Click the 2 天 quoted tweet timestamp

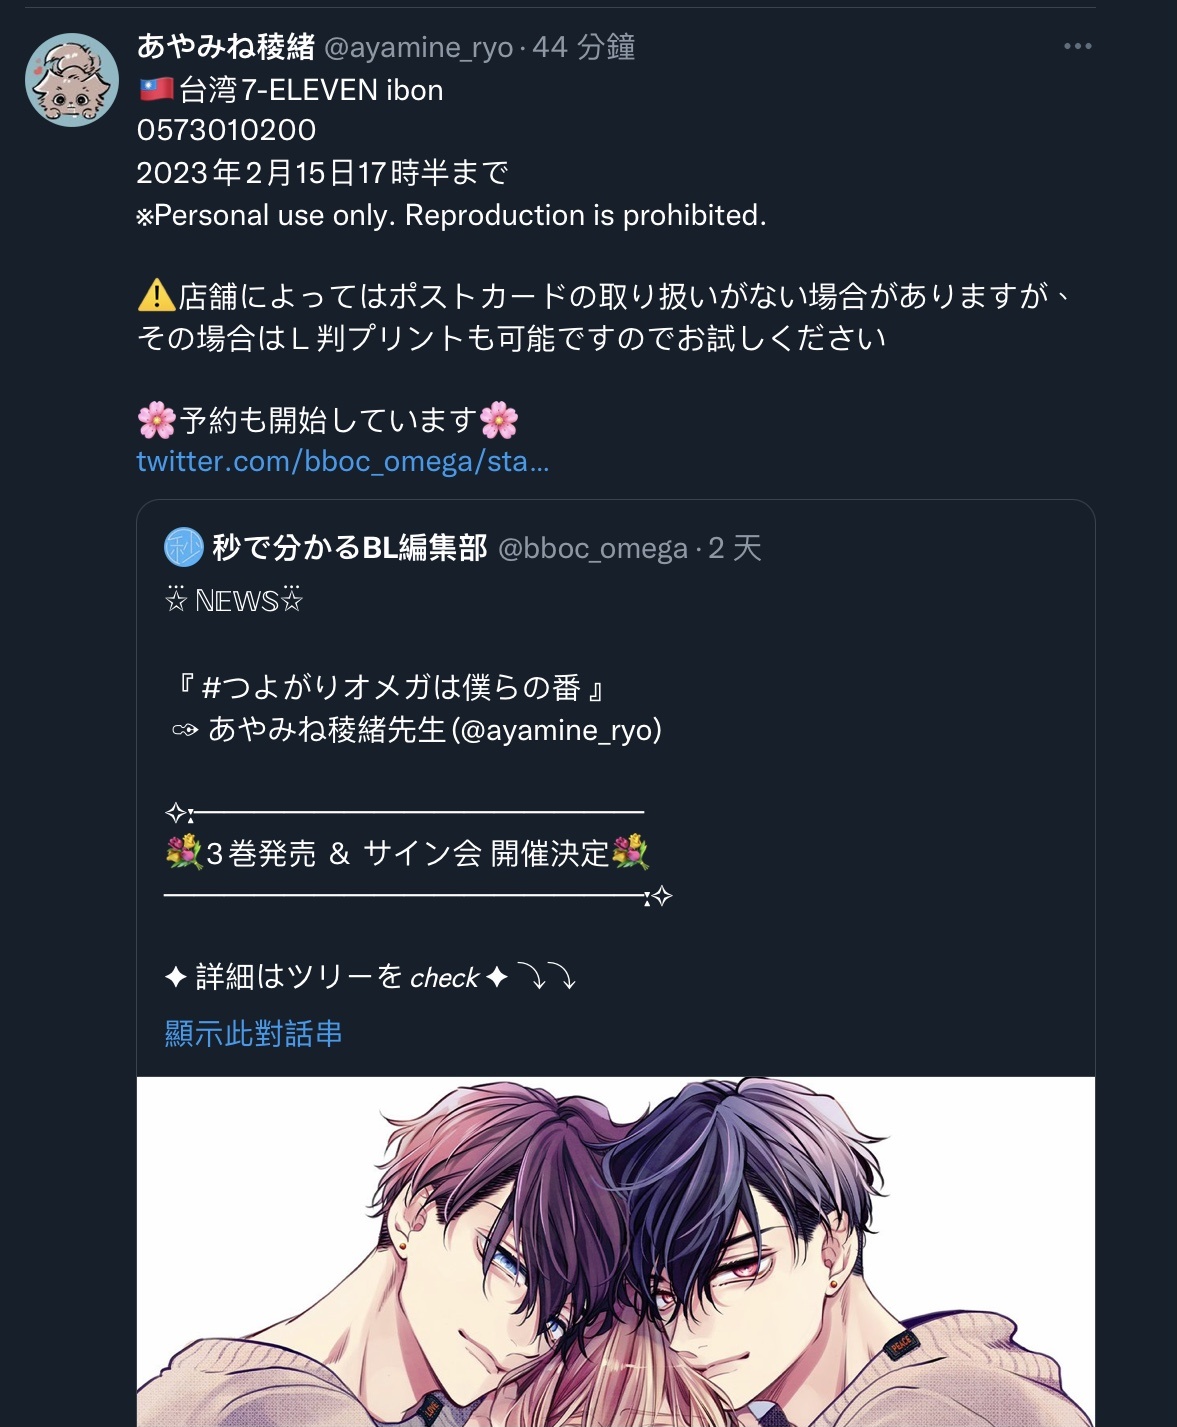point(735,548)
